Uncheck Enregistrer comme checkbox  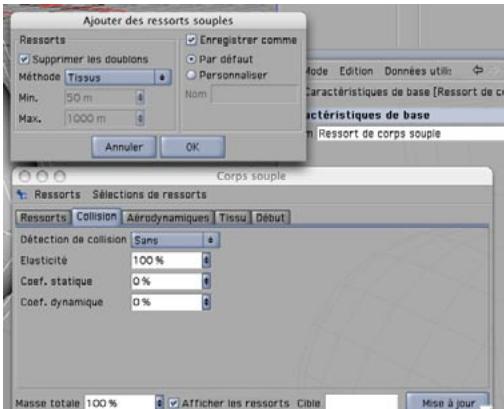(191, 40)
